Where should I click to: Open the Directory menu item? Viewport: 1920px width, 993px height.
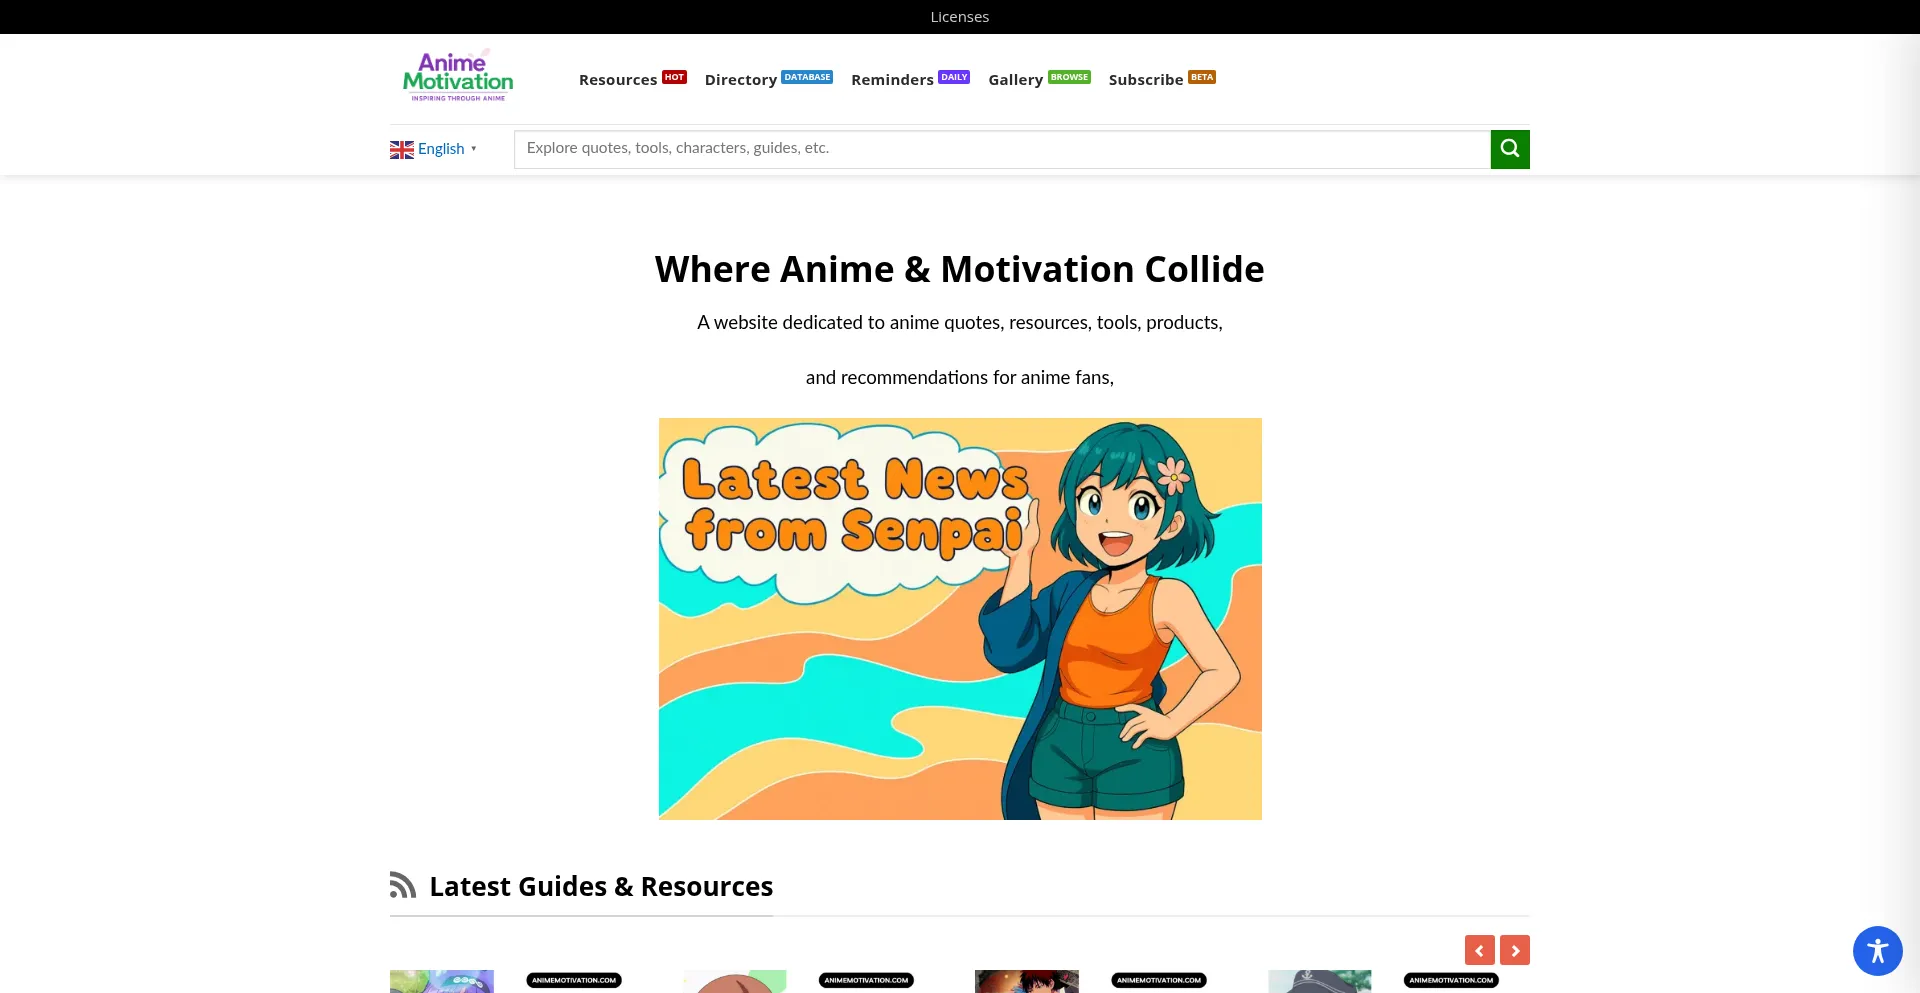pos(740,80)
